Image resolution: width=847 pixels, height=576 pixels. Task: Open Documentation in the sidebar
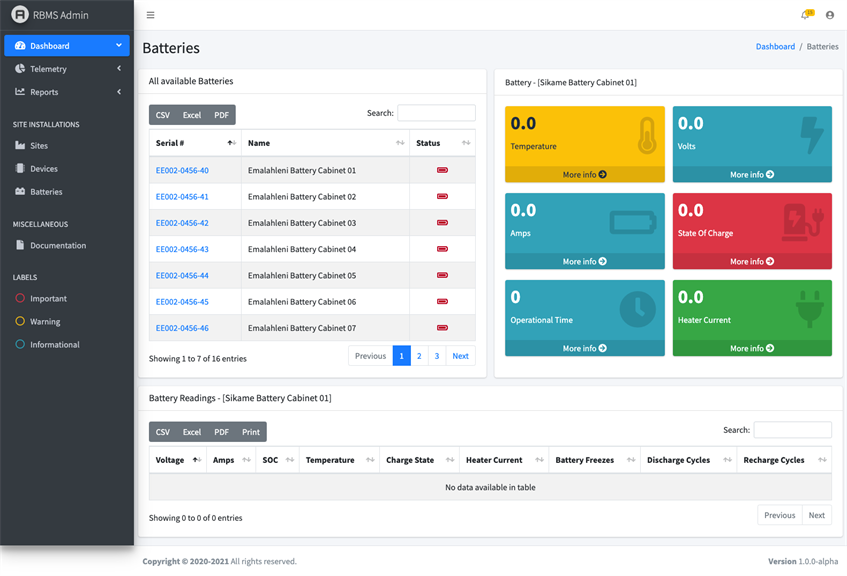click(57, 245)
